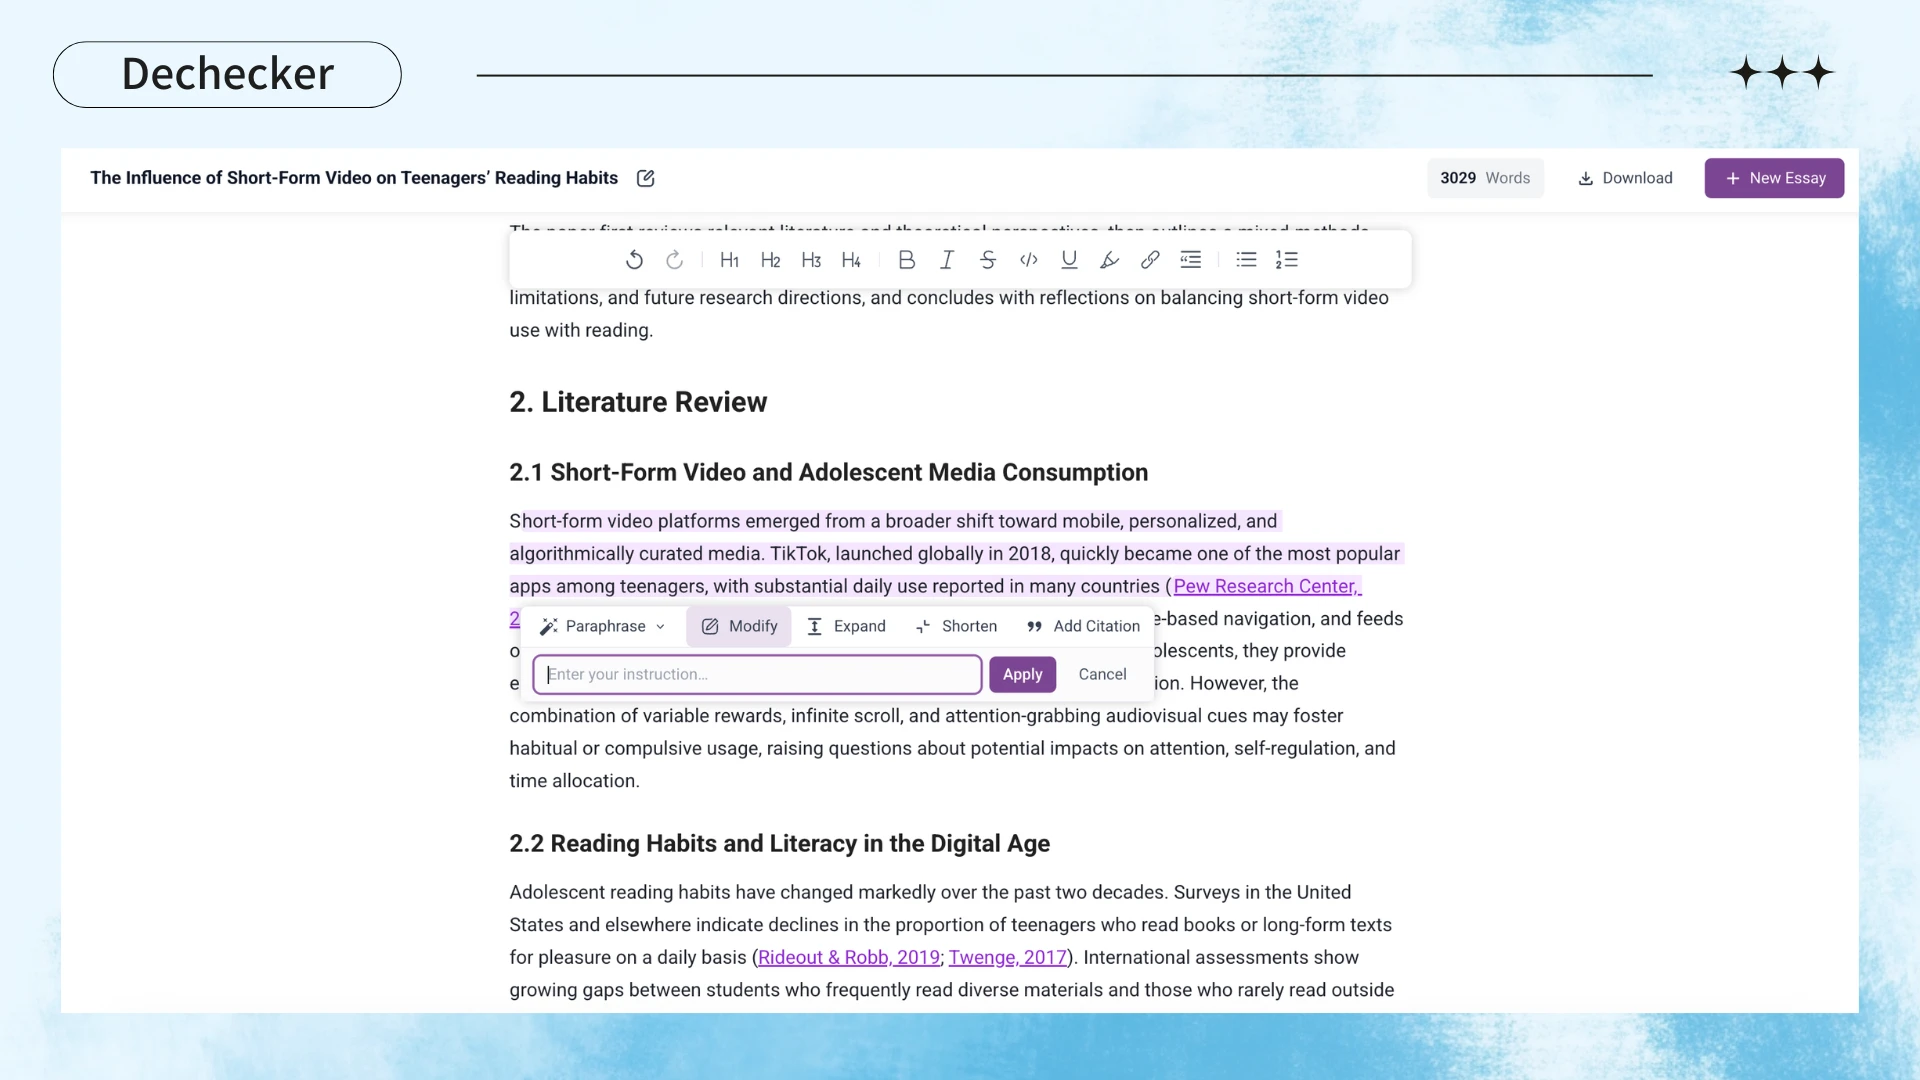Click Add Citation in popup
Screen dimensions: 1920x1080
tap(1083, 626)
